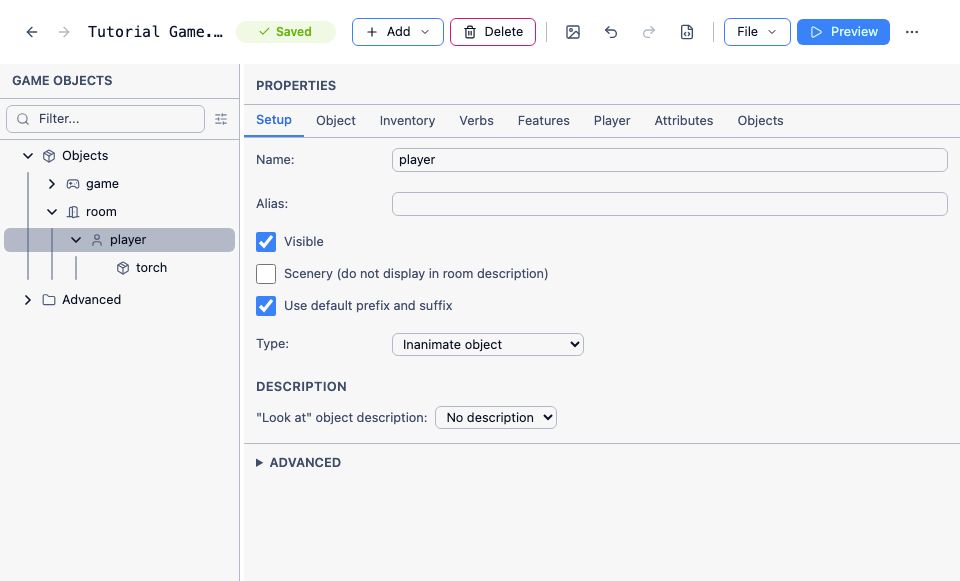Click the back arrow icon
This screenshot has height=581, width=960.
(32, 32)
